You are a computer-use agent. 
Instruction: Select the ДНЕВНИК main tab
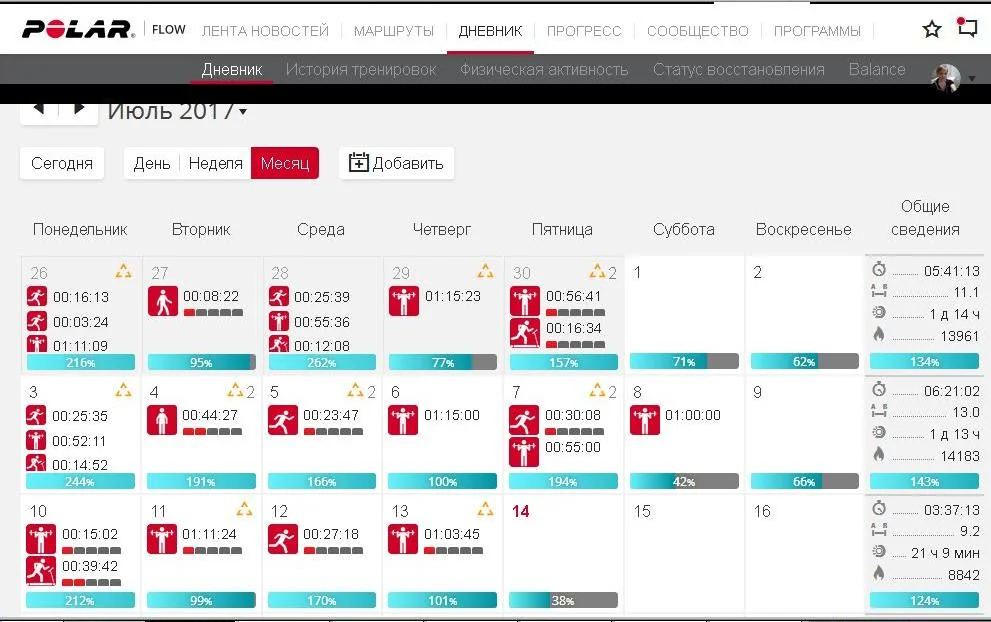pyautogui.click(x=490, y=31)
